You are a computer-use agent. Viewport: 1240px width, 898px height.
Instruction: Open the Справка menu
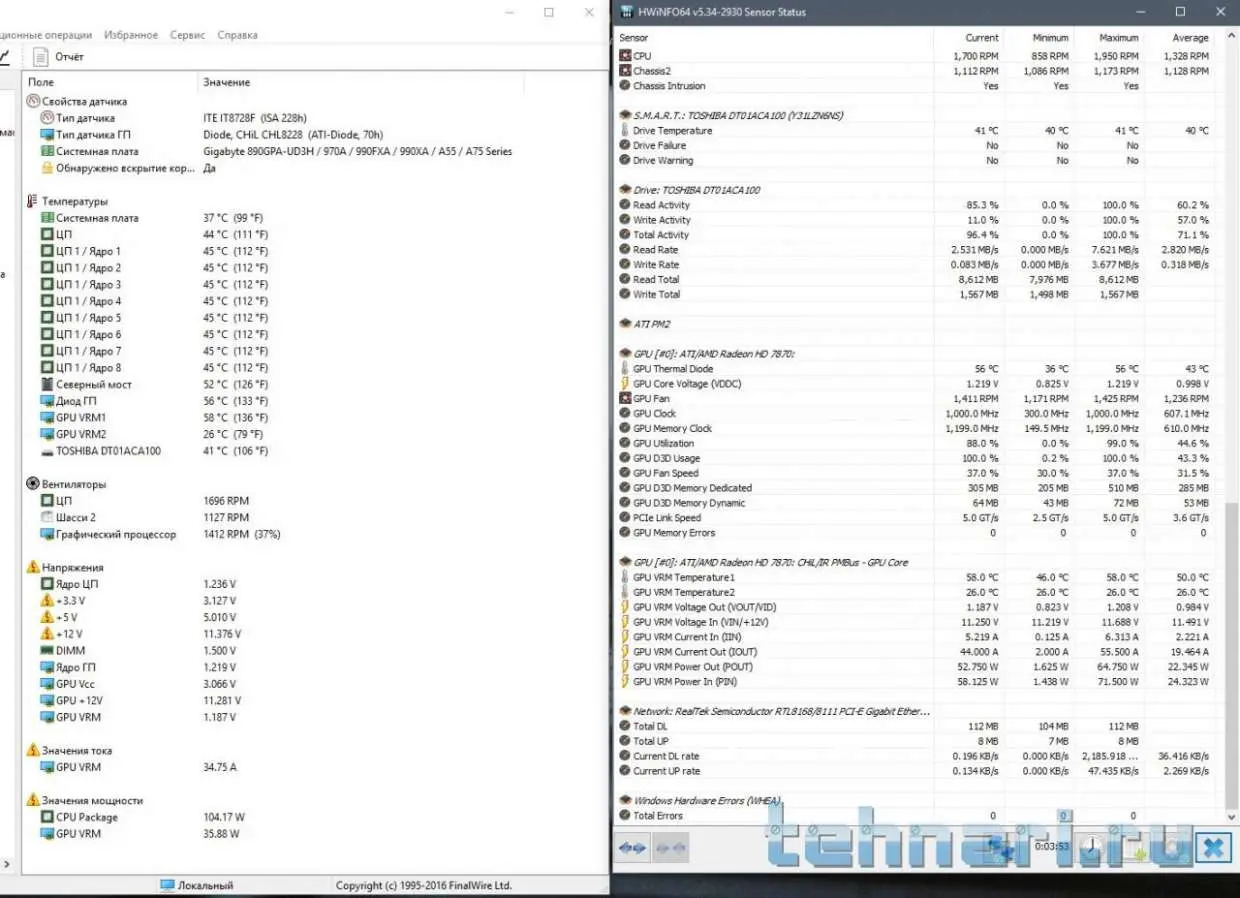[237, 35]
